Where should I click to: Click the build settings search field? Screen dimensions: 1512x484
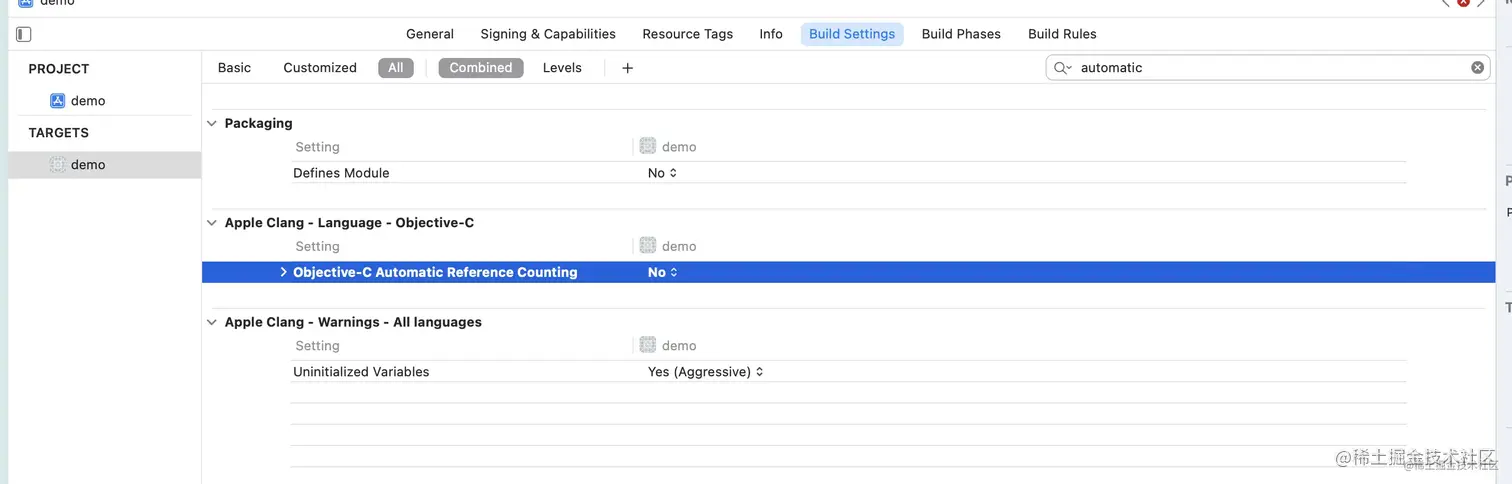(x=1270, y=68)
